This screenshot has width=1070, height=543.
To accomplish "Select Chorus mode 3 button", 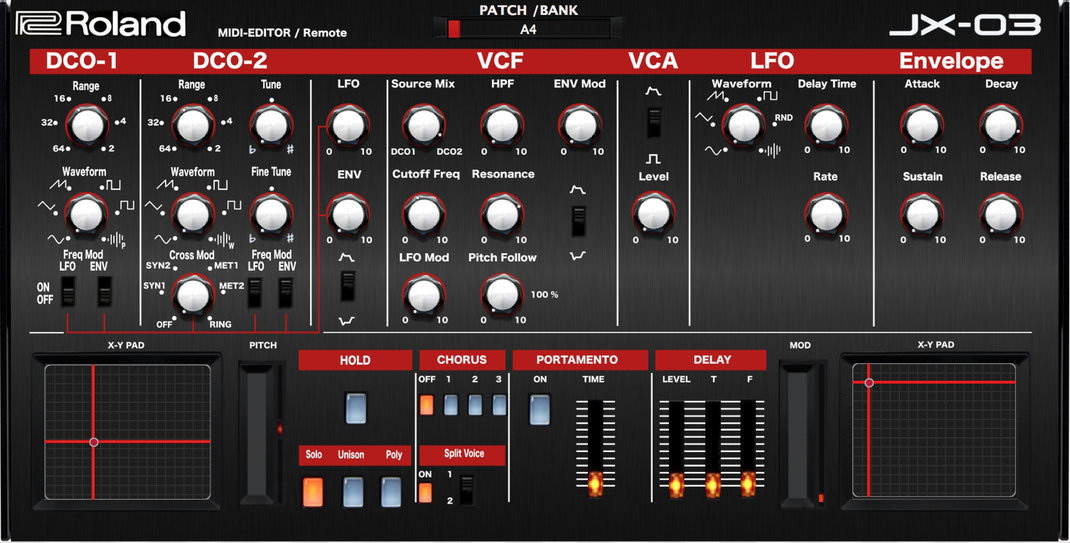I will coord(500,405).
